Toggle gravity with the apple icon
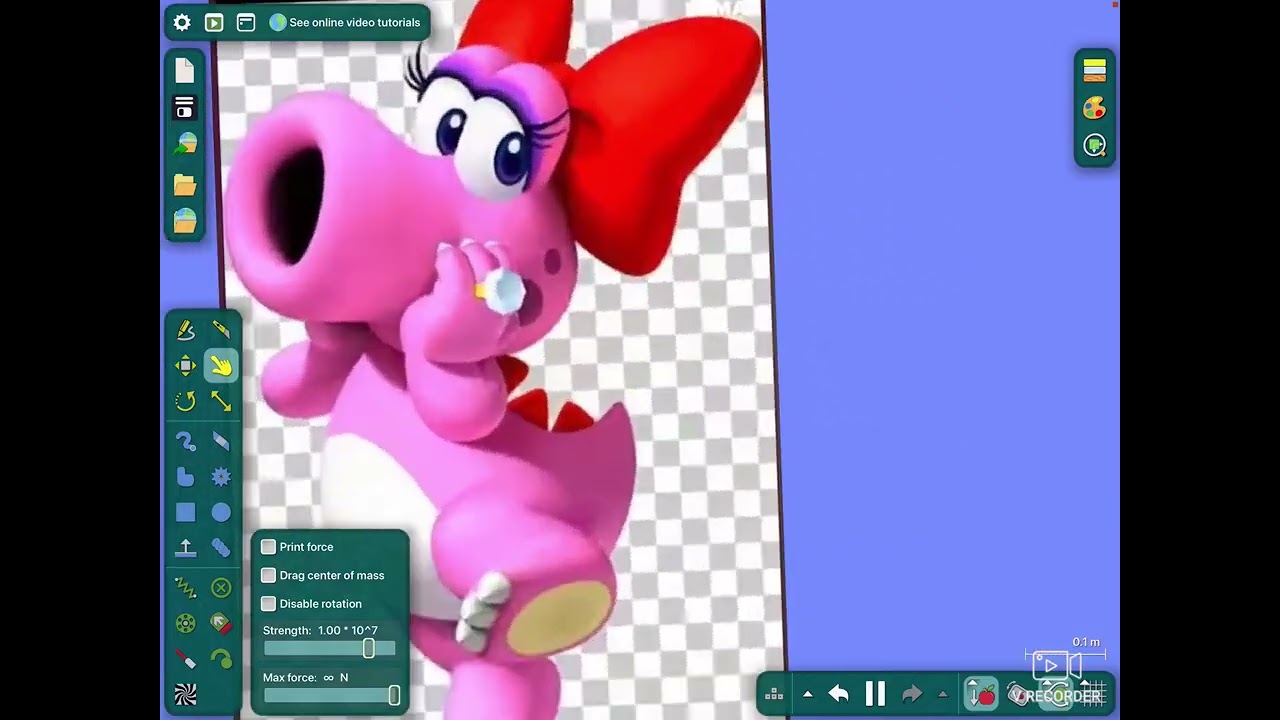 click(981, 694)
